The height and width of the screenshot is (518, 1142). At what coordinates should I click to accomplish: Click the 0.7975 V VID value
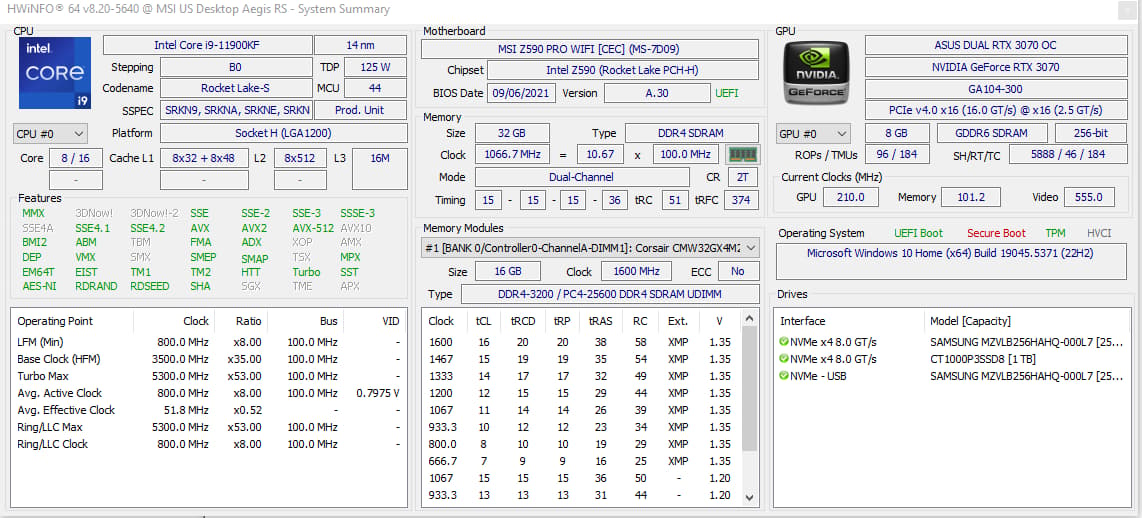[x=378, y=393]
